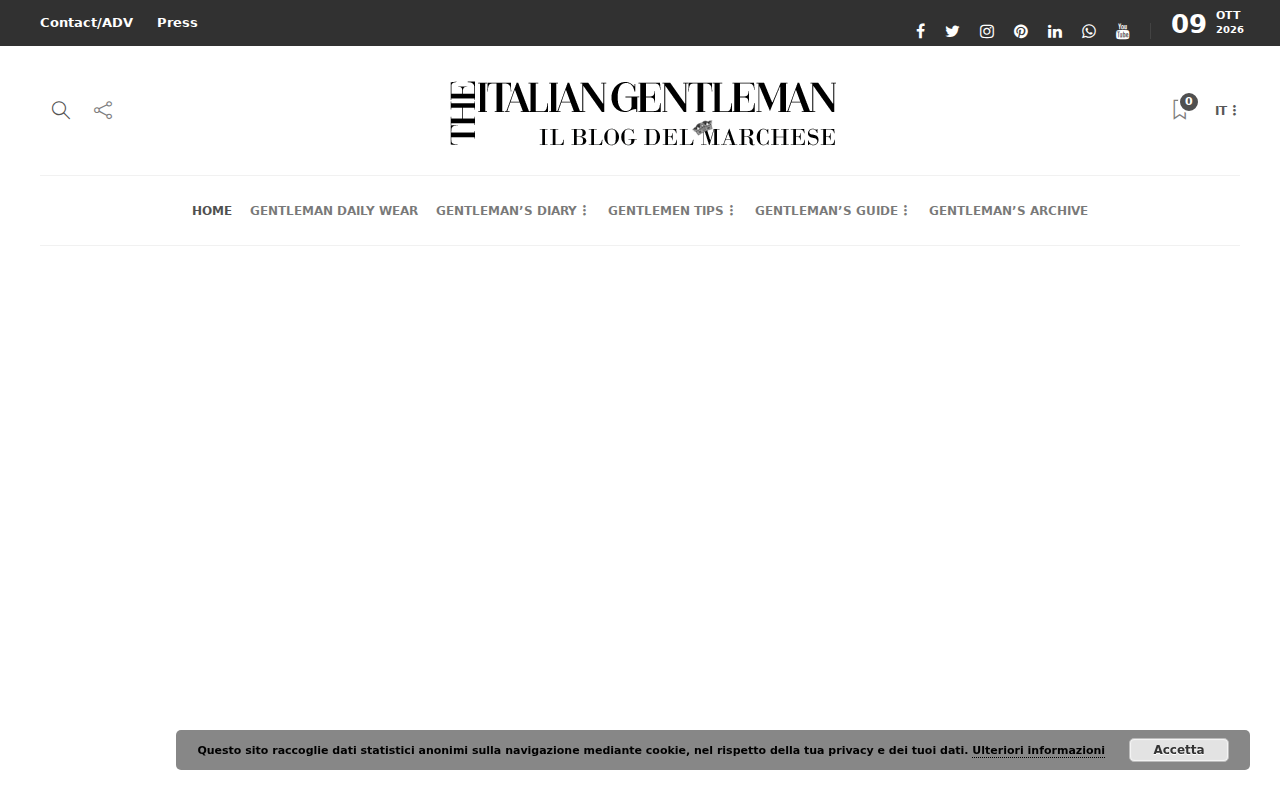Open the LinkedIn social icon

[1055, 31]
